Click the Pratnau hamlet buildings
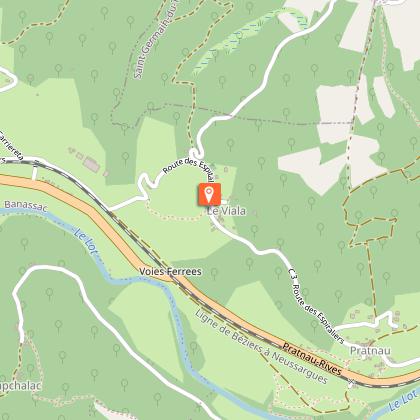This screenshot has width=420, height=420. click(x=368, y=343)
